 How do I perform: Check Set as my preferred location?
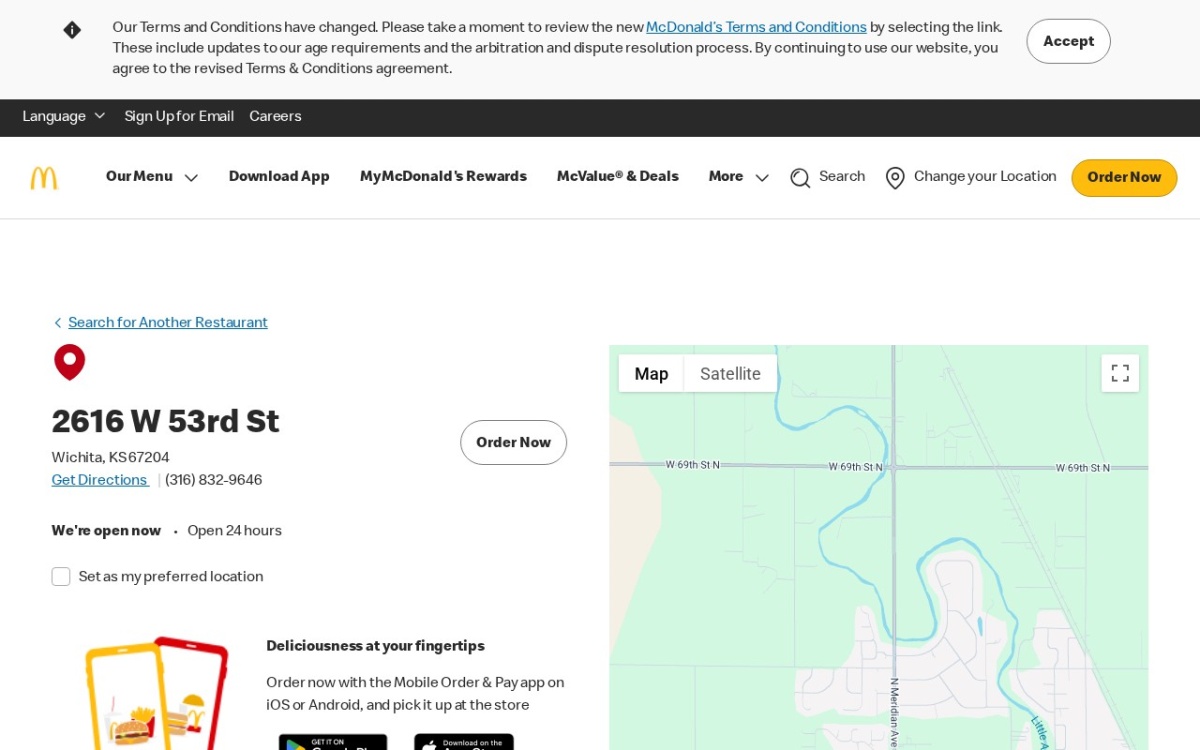pos(61,577)
